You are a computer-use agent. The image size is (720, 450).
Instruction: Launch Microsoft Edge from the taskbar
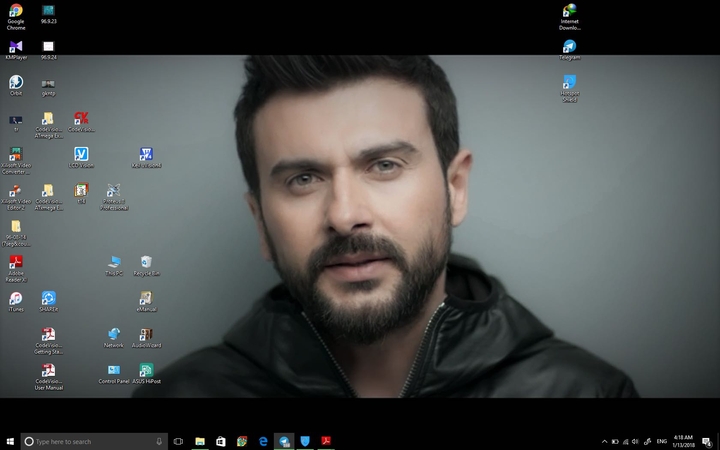tap(263, 441)
